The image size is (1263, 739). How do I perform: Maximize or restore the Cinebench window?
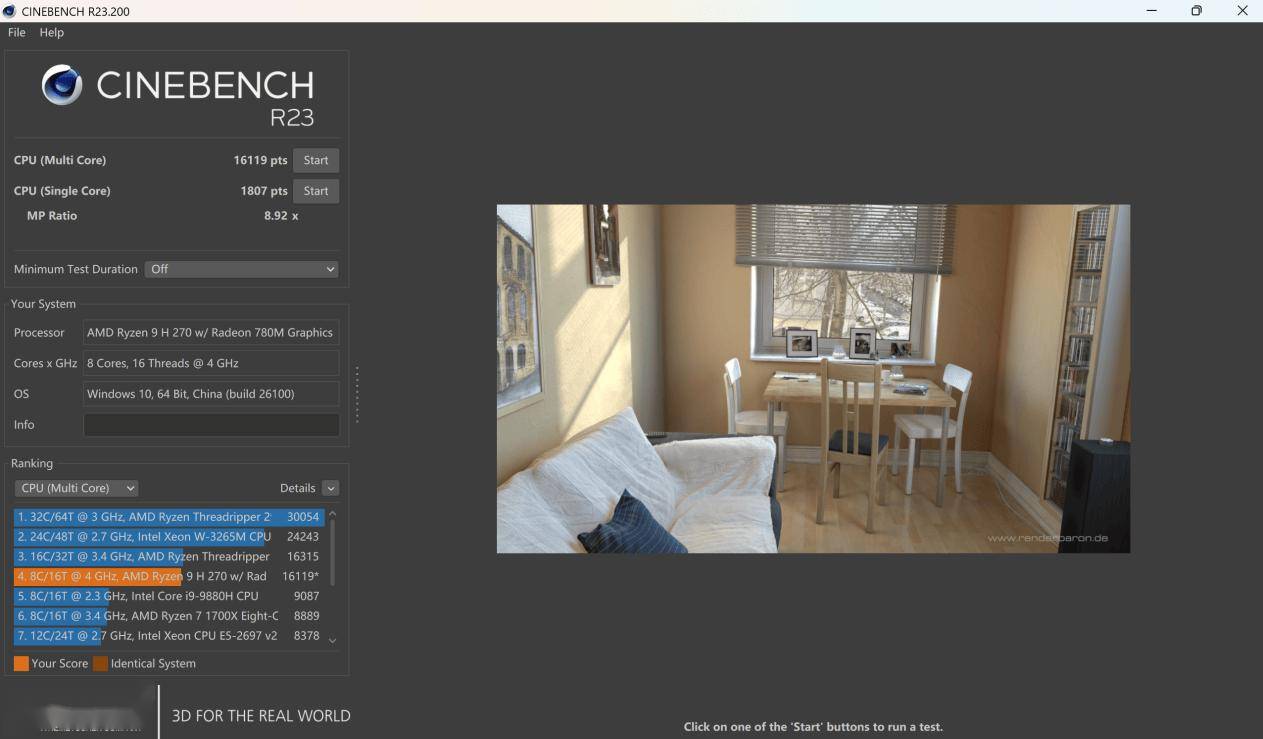(x=1196, y=11)
